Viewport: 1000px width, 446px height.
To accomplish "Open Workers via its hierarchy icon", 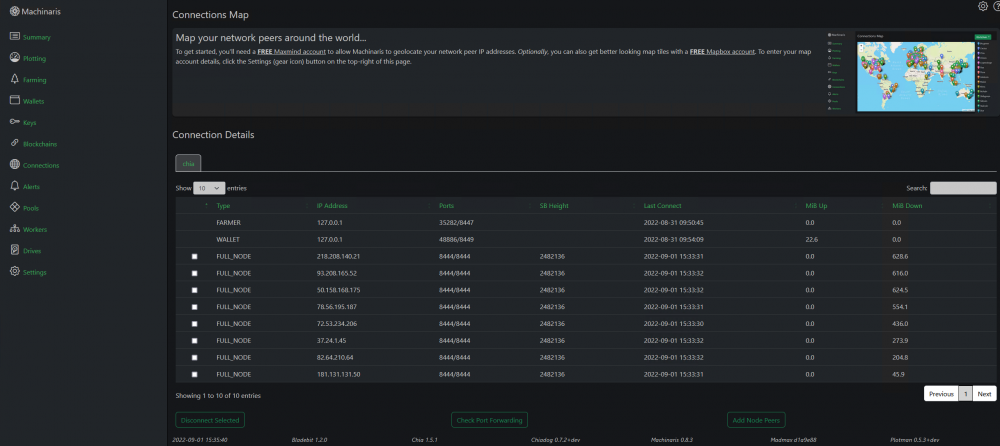I will [x=15, y=228].
